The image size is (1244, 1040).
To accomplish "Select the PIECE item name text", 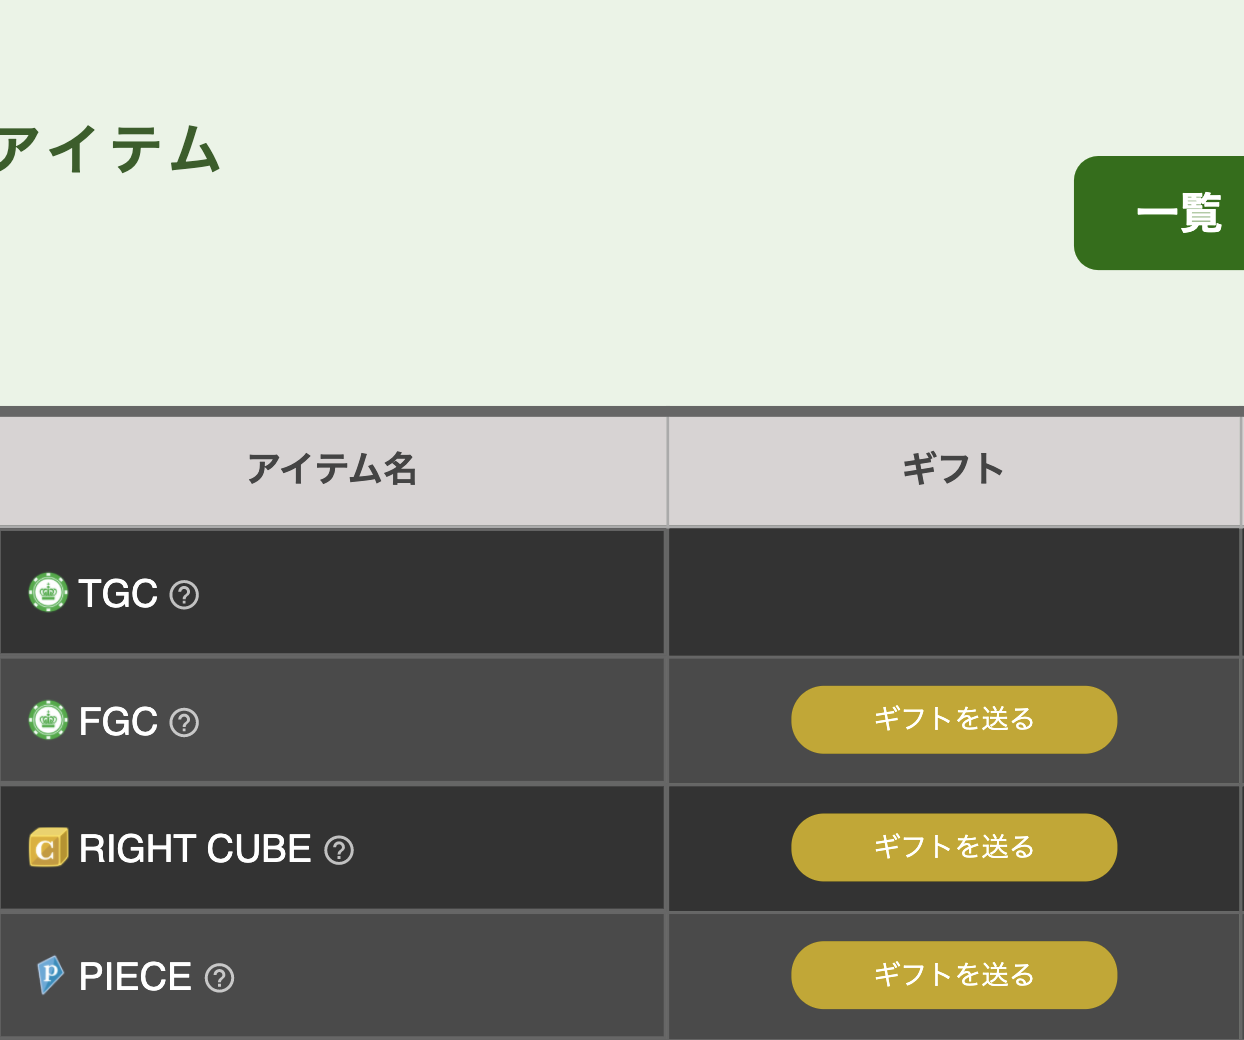I will click(135, 977).
